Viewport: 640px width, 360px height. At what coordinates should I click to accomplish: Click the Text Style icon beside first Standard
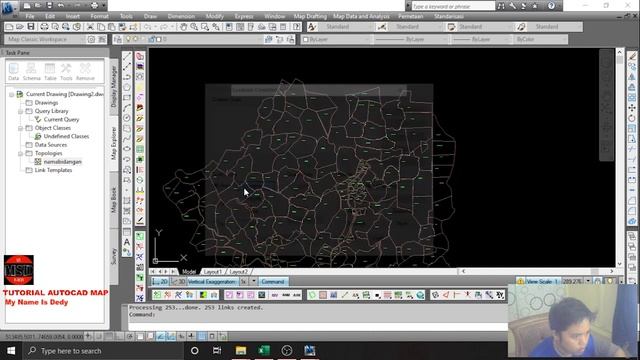[x=312, y=27]
